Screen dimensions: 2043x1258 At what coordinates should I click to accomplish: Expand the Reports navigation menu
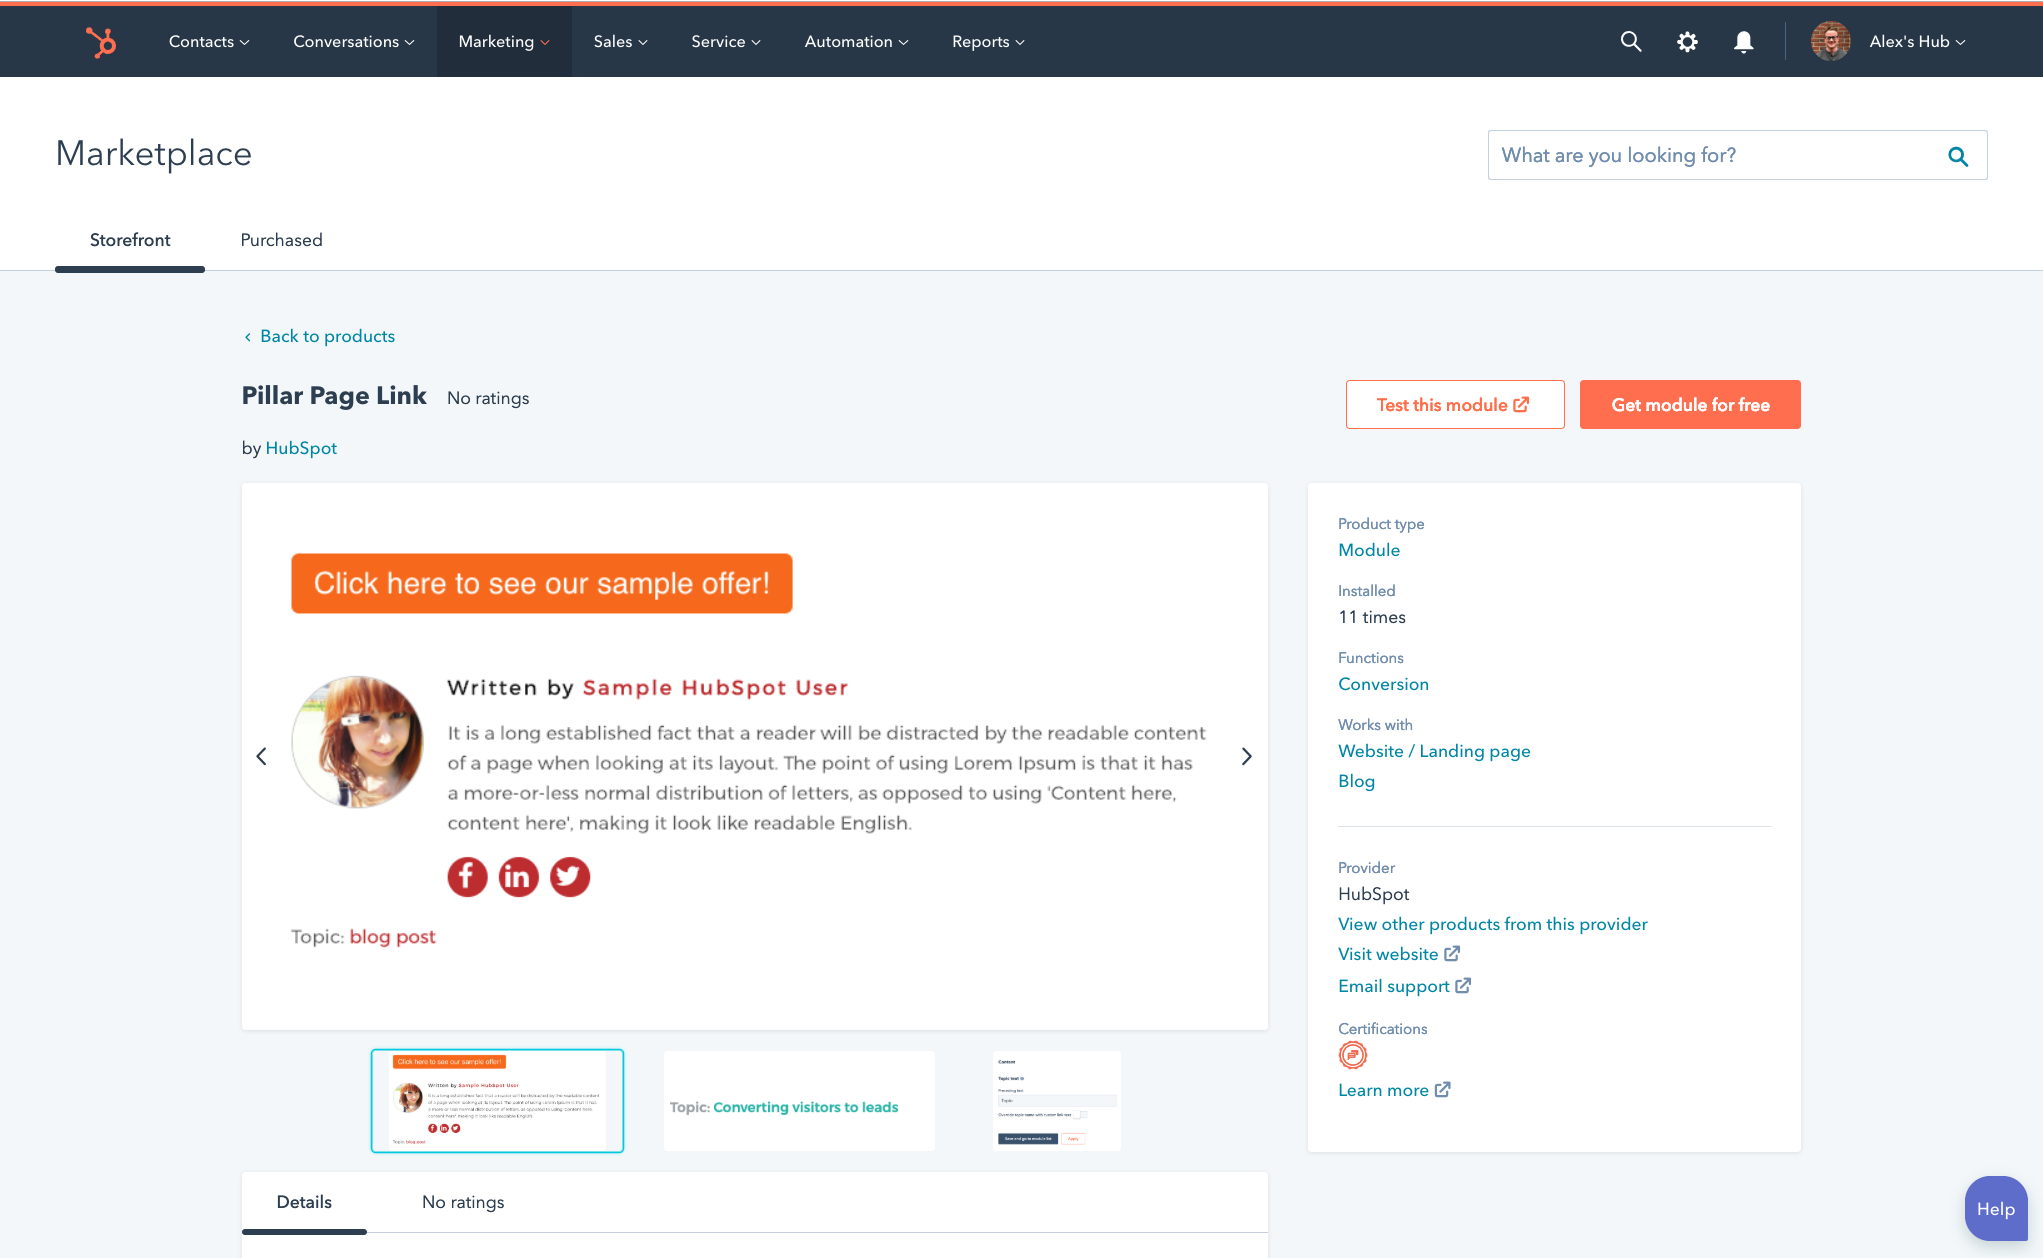987,42
